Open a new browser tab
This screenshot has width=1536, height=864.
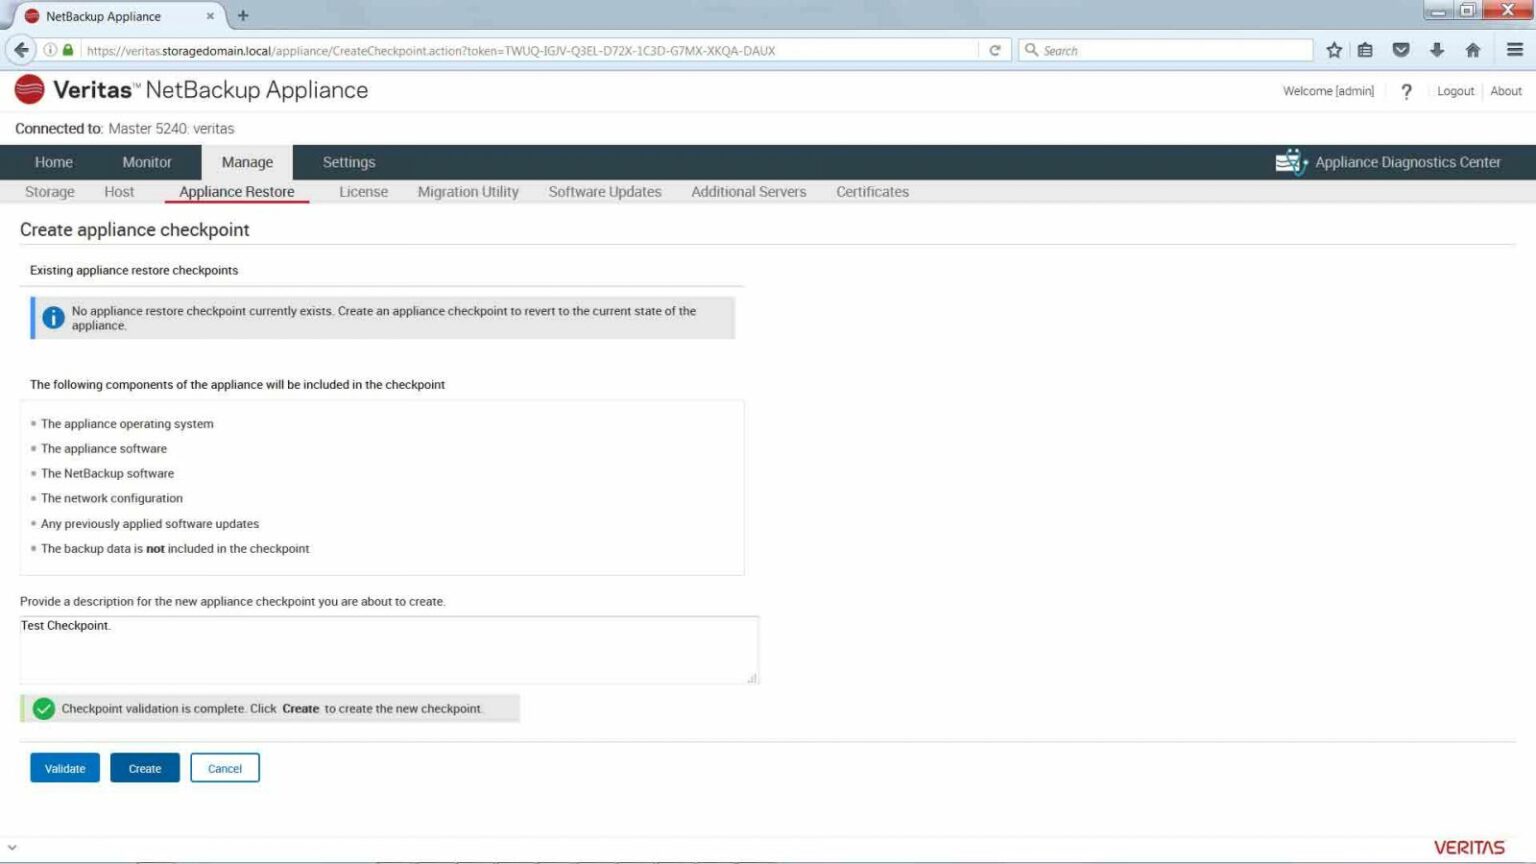coord(243,16)
